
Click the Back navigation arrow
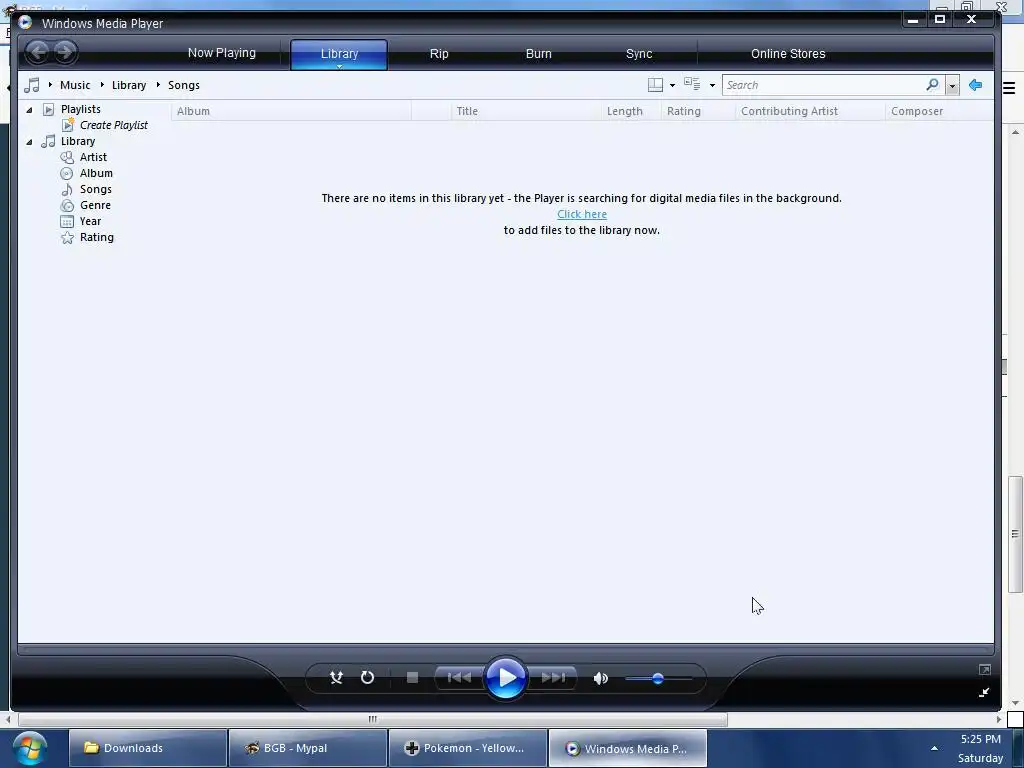pyautogui.click(x=39, y=52)
